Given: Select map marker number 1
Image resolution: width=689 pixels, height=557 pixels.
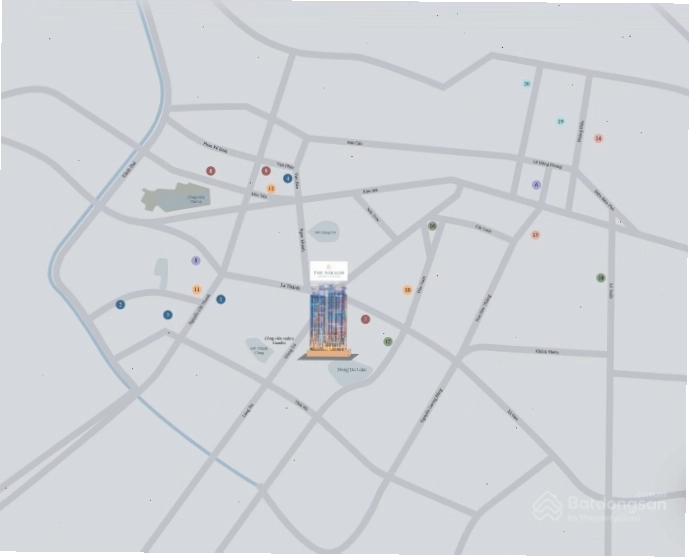Looking at the screenshot, I should point(221,299).
